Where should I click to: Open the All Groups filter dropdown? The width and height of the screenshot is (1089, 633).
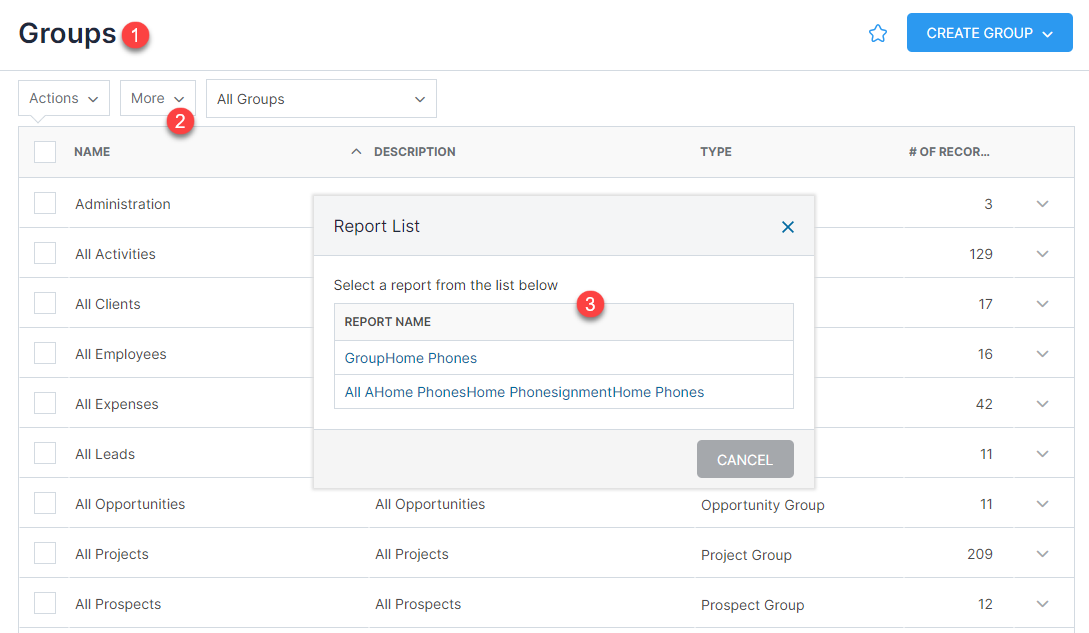click(320, 98)
